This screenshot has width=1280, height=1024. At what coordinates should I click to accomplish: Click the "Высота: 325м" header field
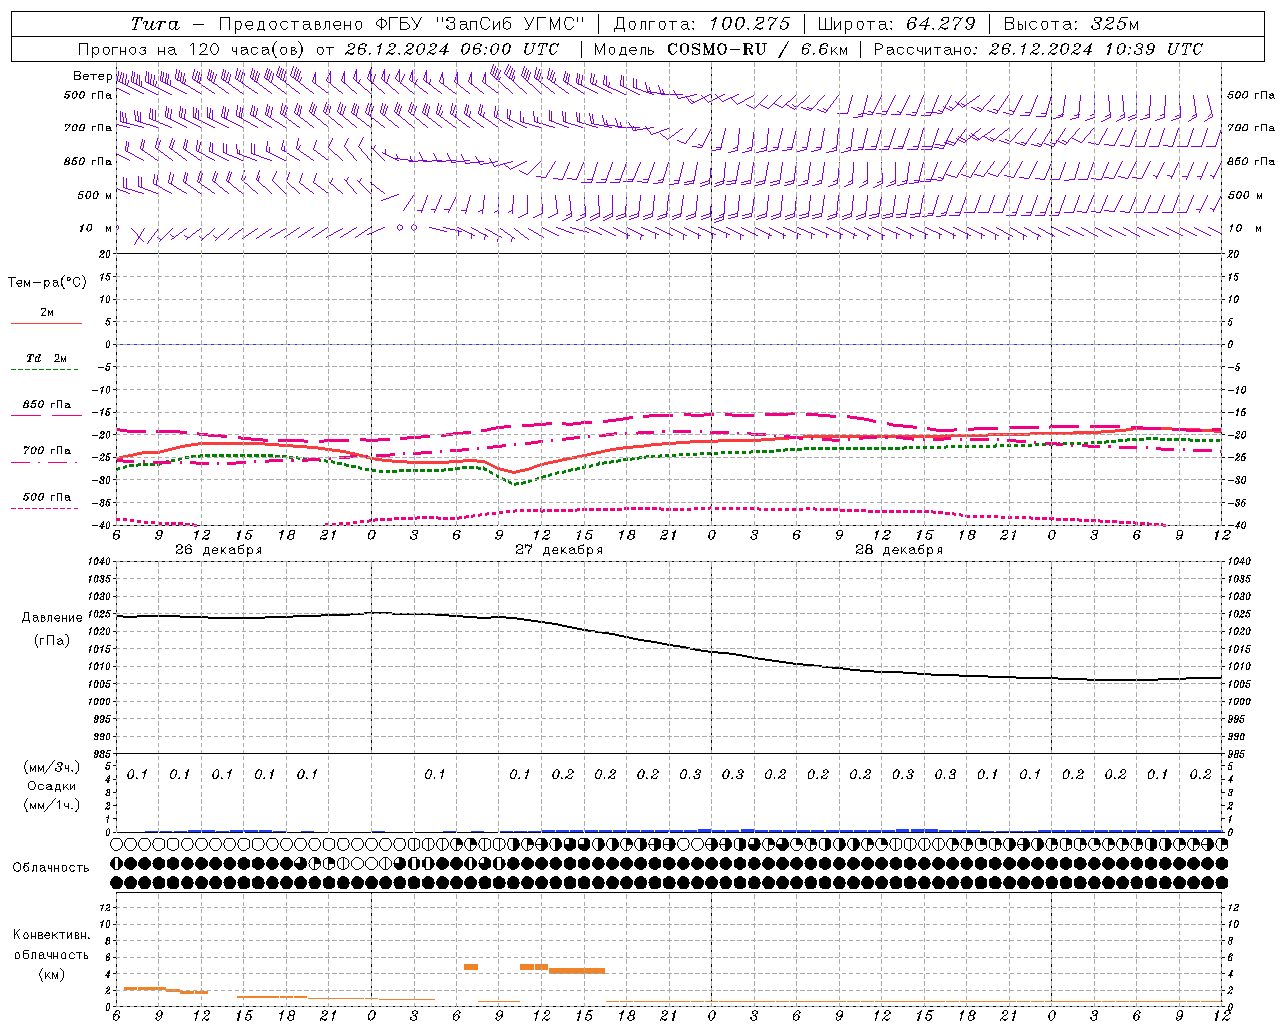pos(1071,24)
